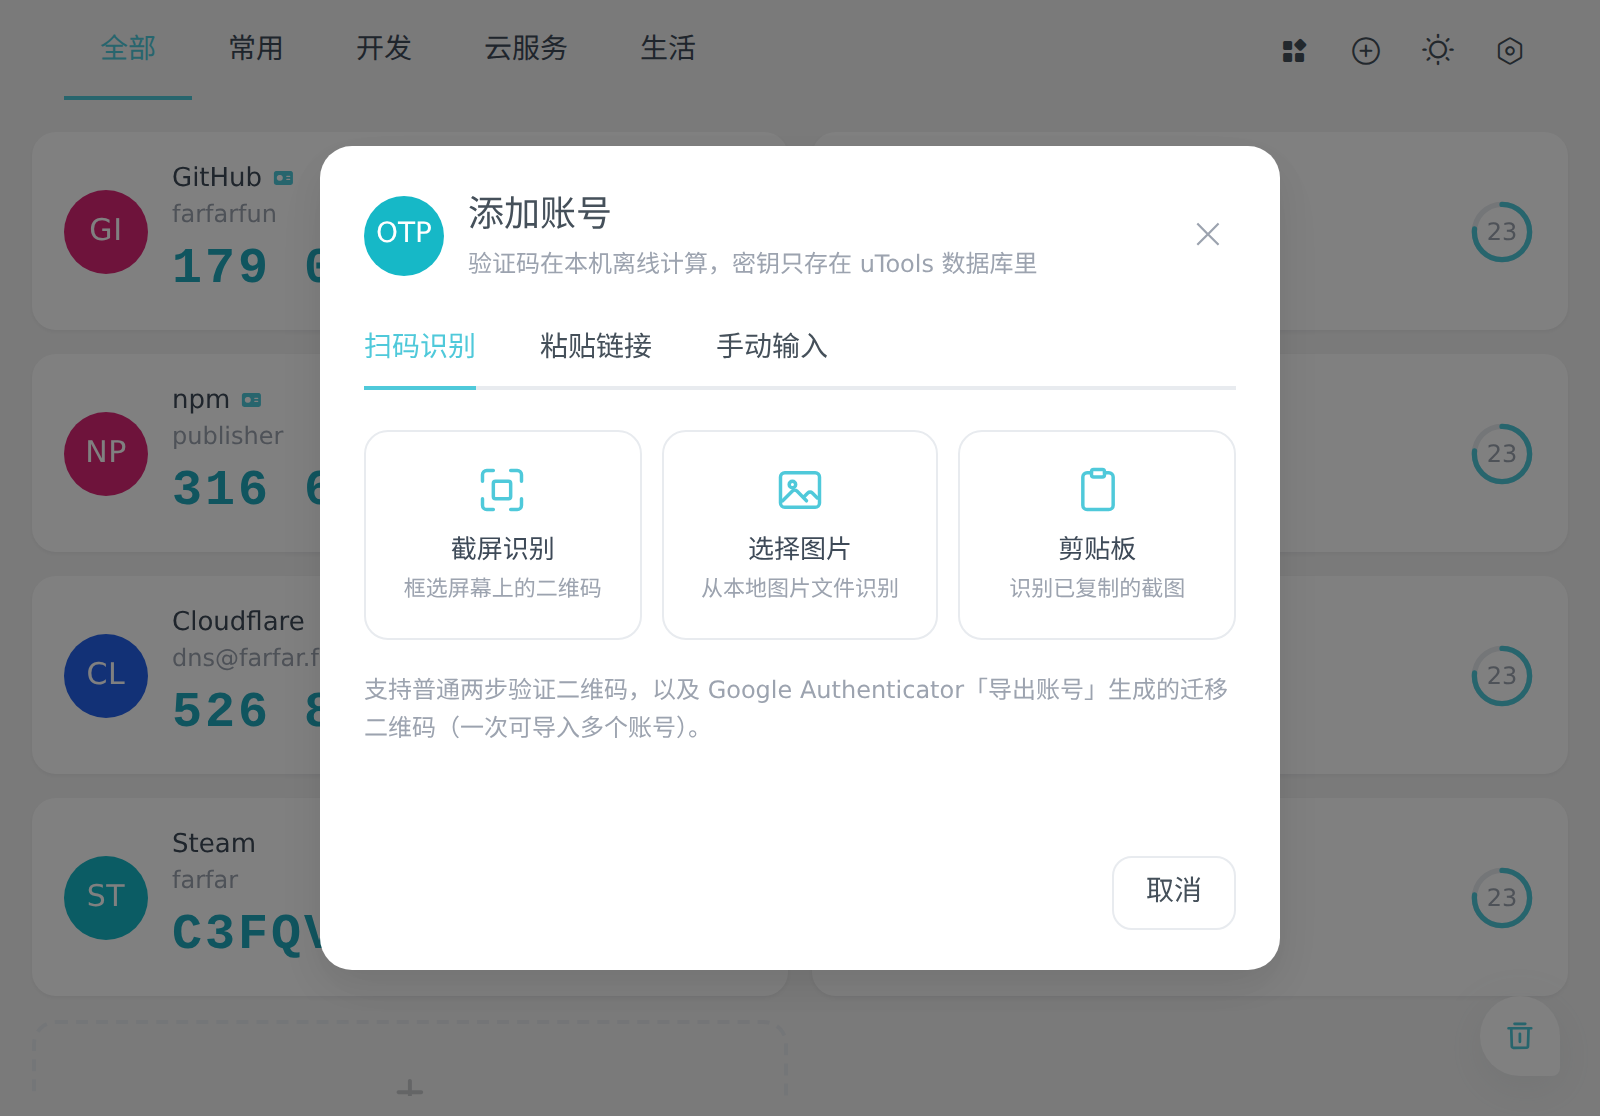The image size is (1600, 1116).
Task: Click the 框选屏幕上的二维码 description
Action: pyautogui.click(x=502, y=588)
